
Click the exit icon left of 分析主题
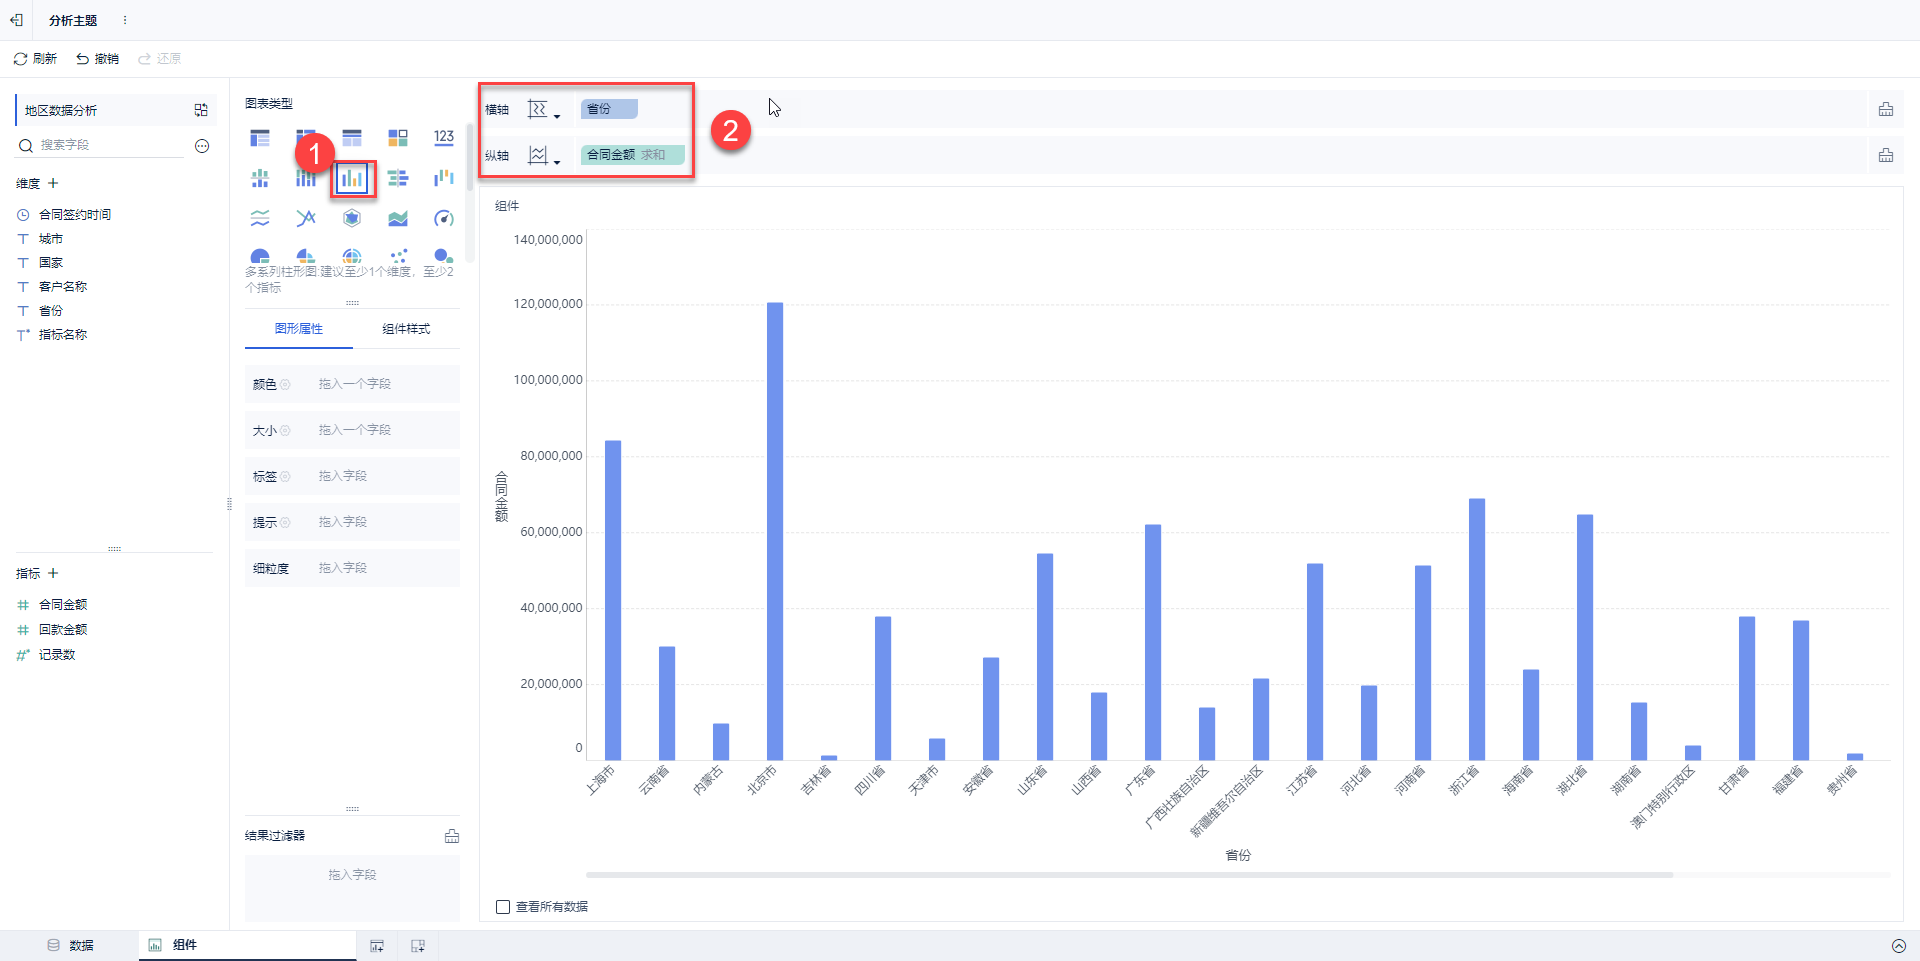17,20
